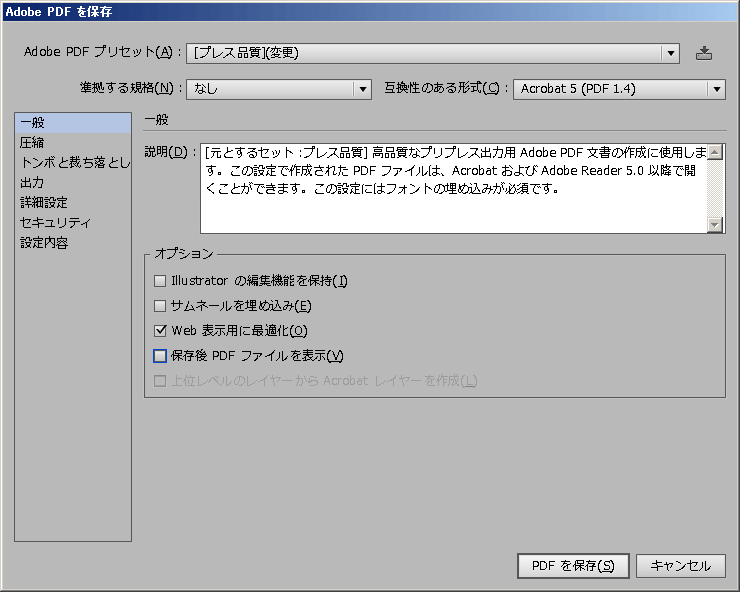Toggle 保存後 PDF ファイルを表示 checkbox
The width and height of the screenshot is (740, 592).
(x=160, y=356)
